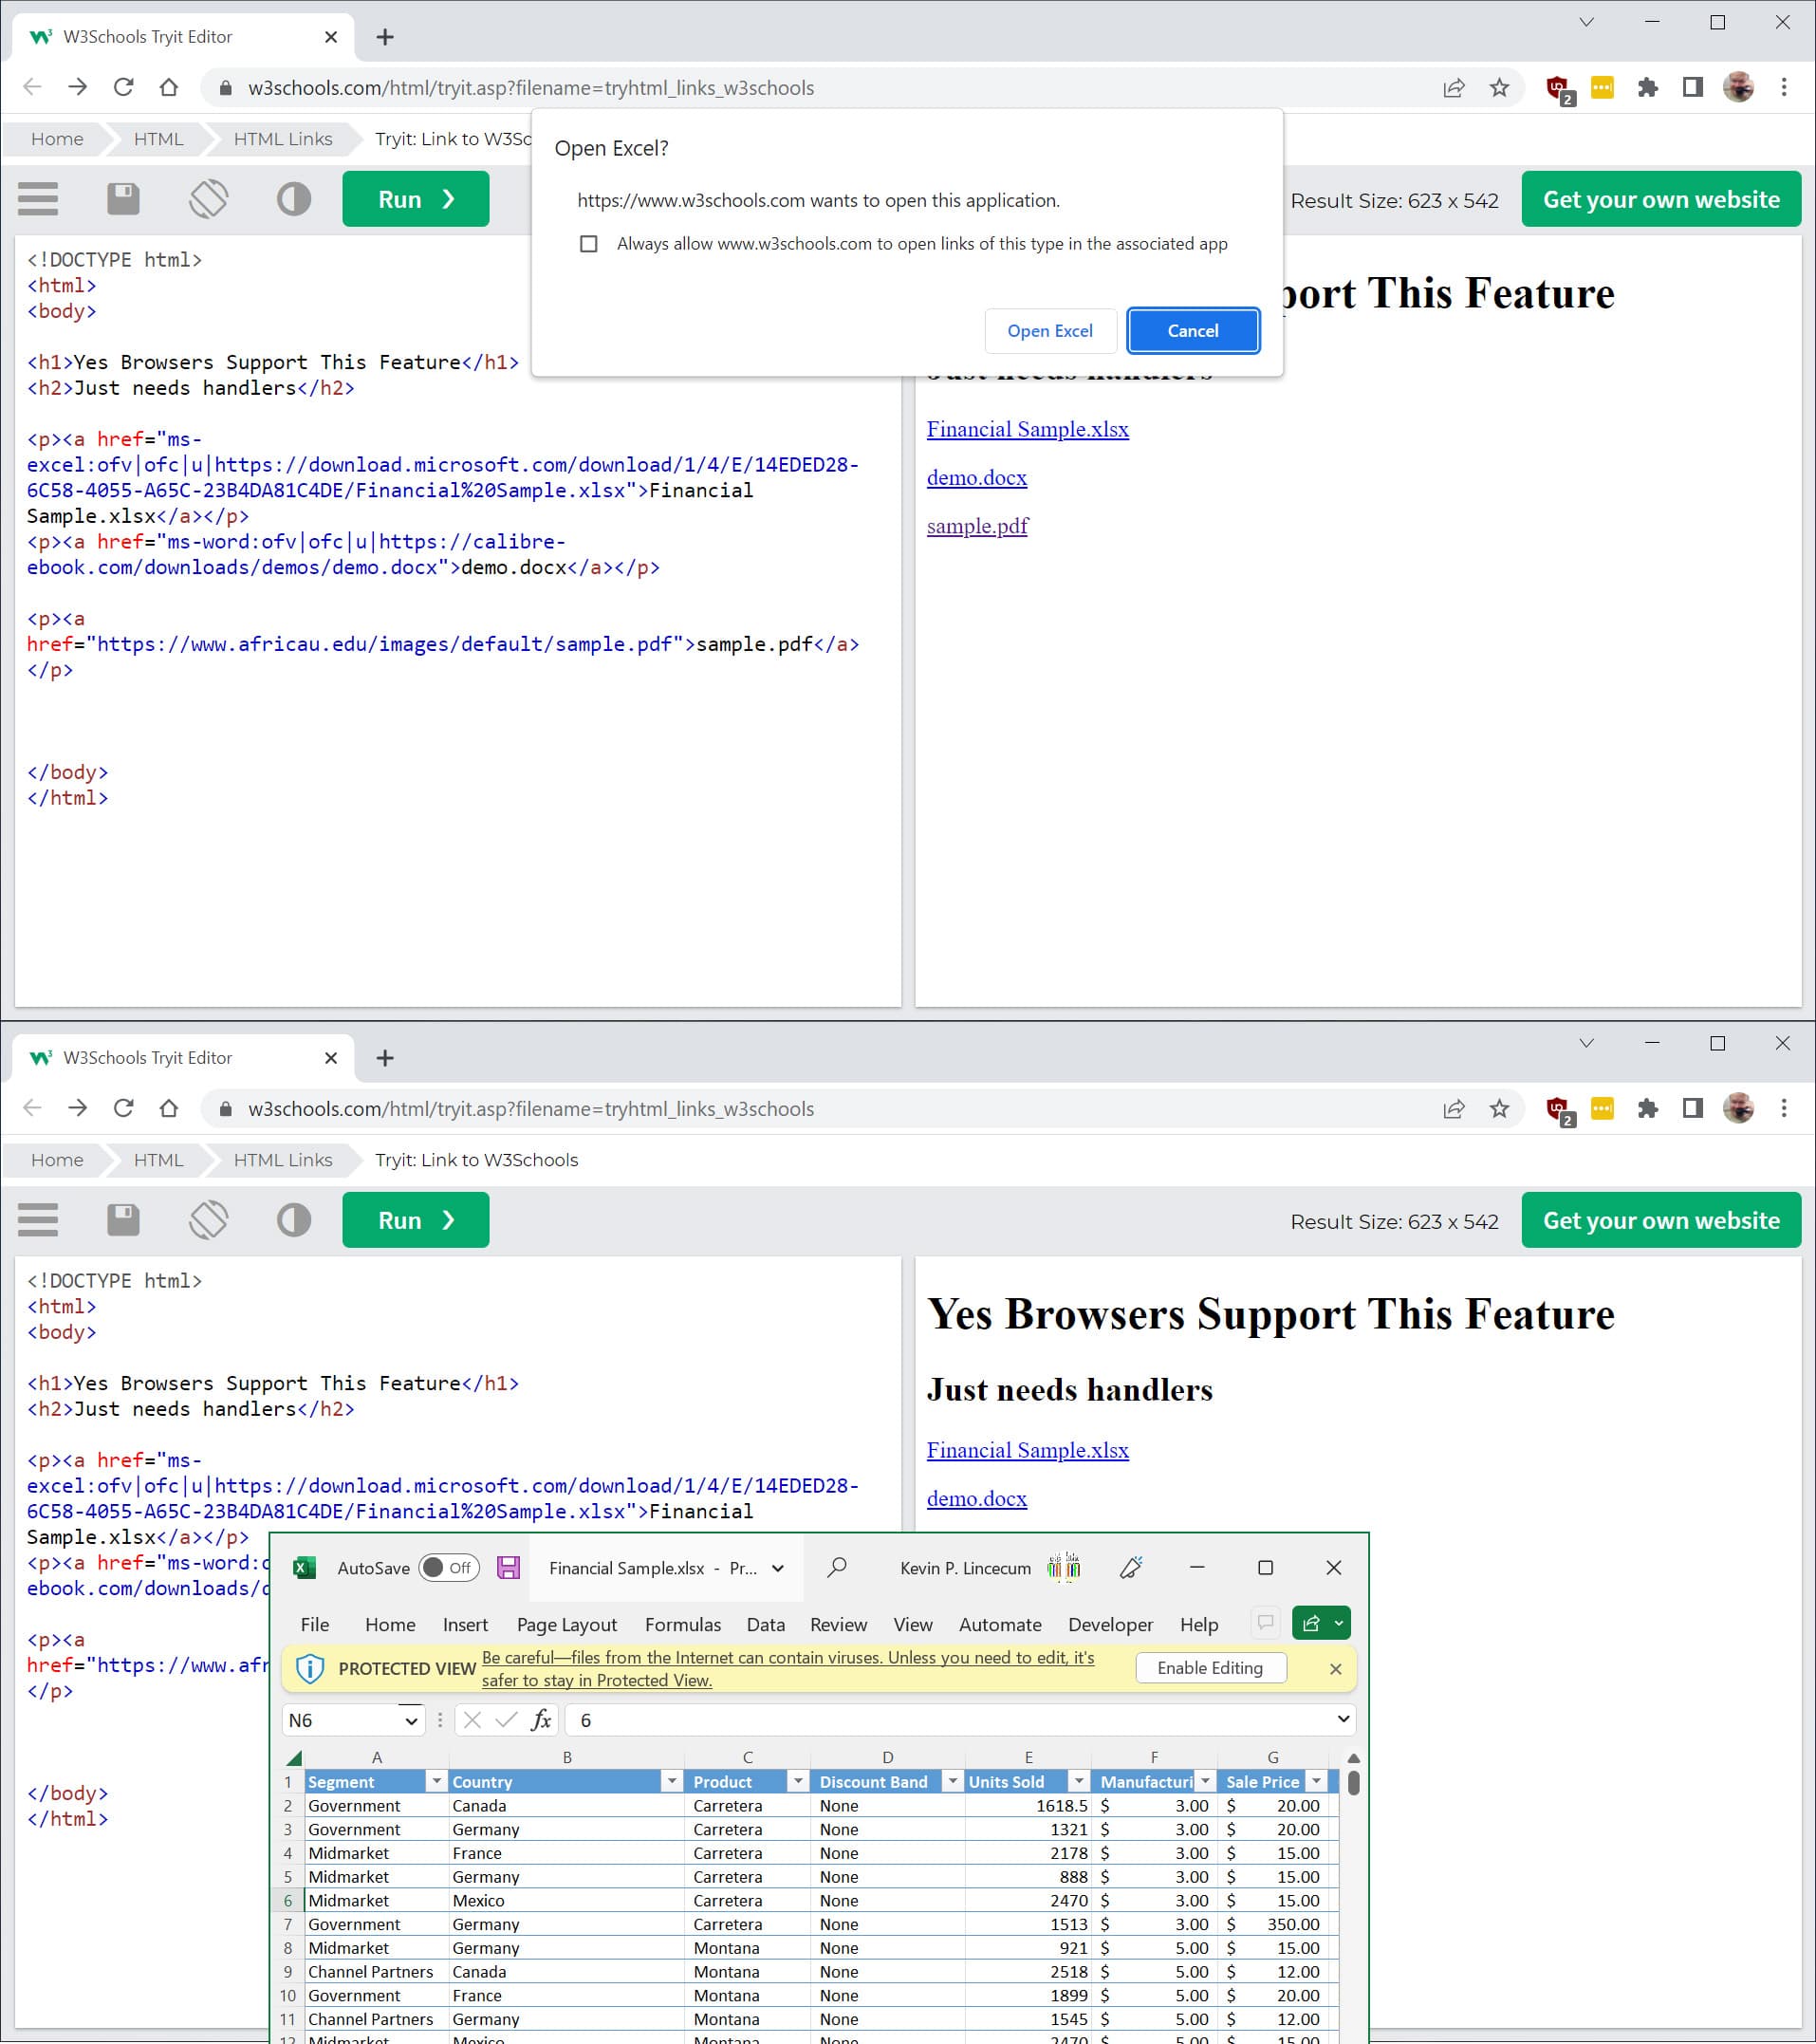1816x2044 pixels.
Task: Open the Segment column filter dropdown
Action: pyautogui.click(x=436, y=1781)
